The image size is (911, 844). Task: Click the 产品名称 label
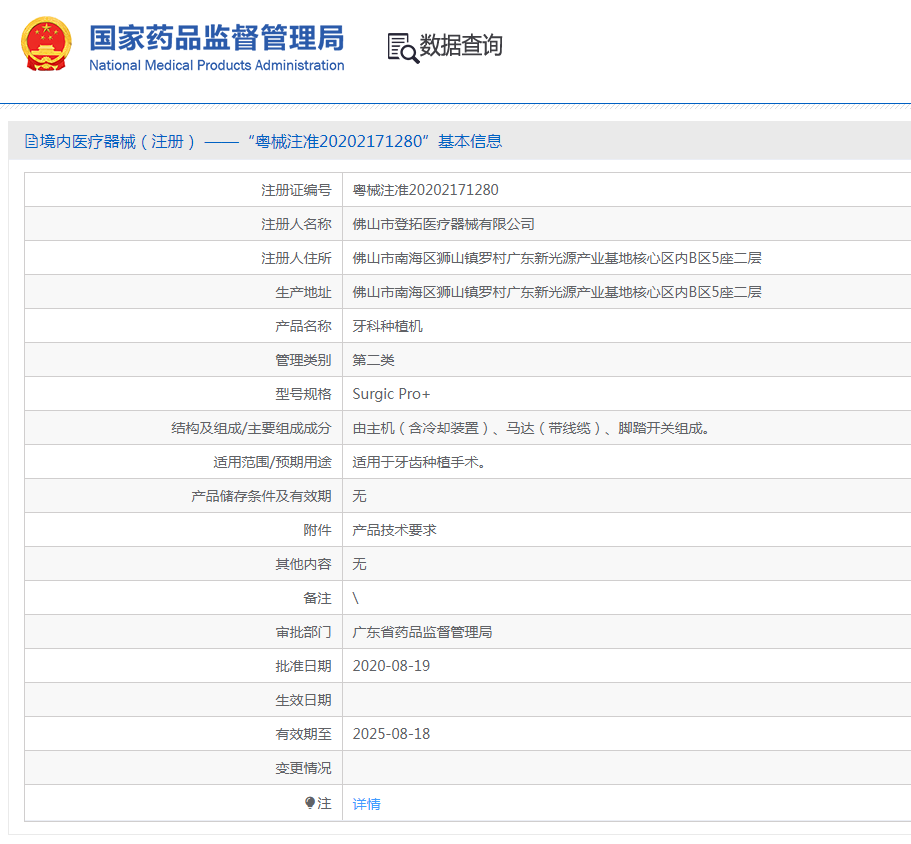[x=303, y=326]
